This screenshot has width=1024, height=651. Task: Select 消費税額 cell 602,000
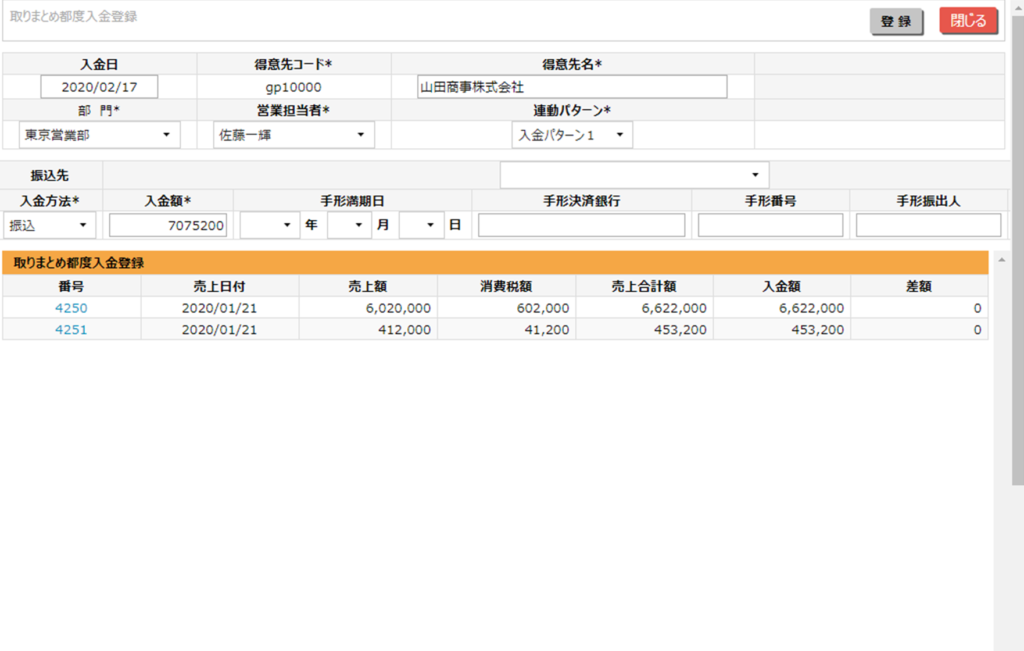[506, 308]
